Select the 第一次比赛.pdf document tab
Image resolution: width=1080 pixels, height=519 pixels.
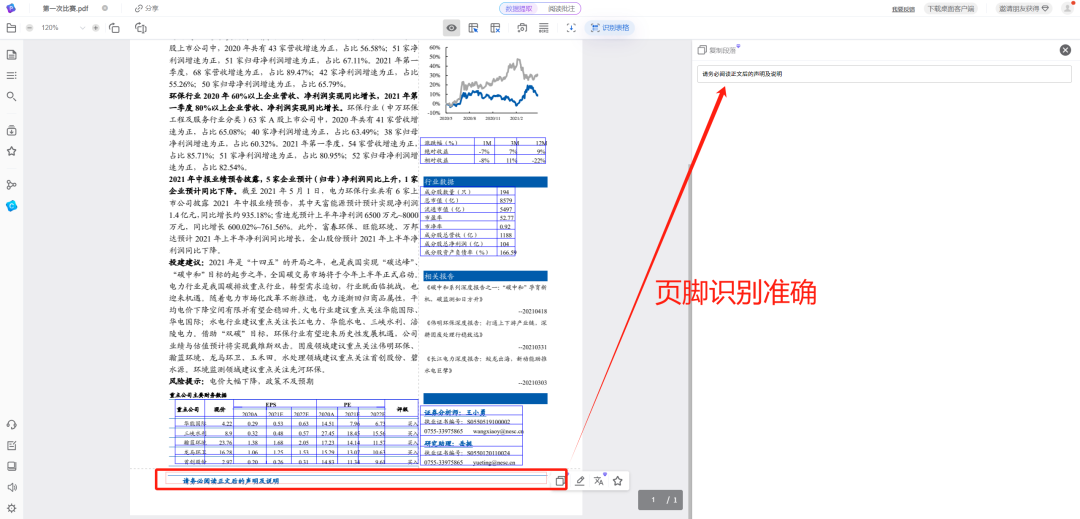(65, 8)
